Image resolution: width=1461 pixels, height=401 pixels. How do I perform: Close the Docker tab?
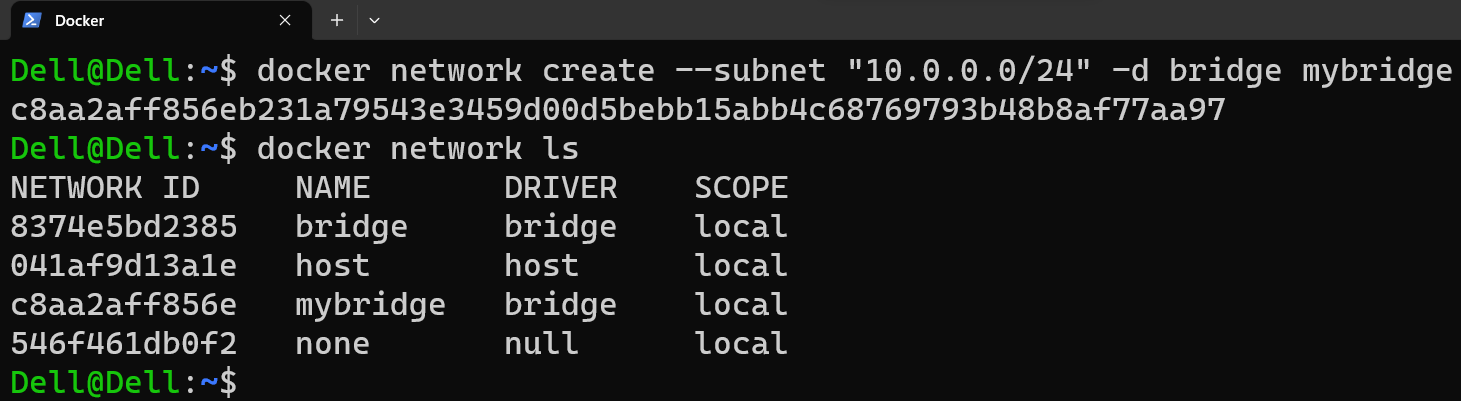click(x=285, y=20)
